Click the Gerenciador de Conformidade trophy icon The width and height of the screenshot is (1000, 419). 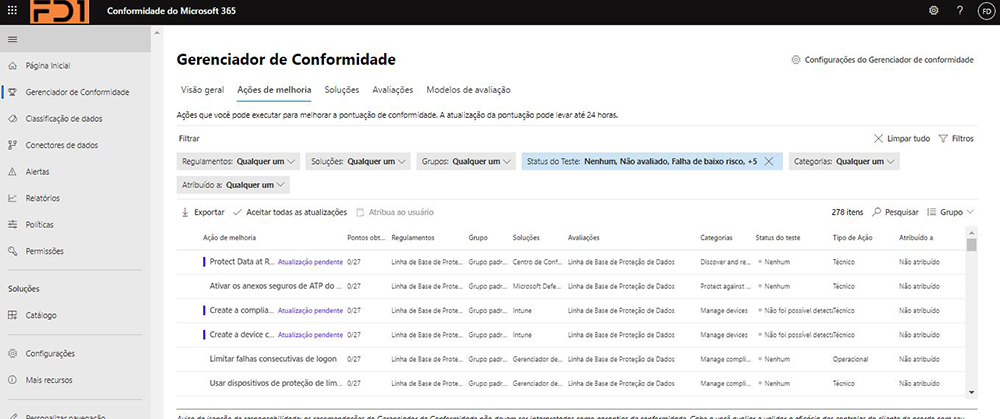[12, 92]
